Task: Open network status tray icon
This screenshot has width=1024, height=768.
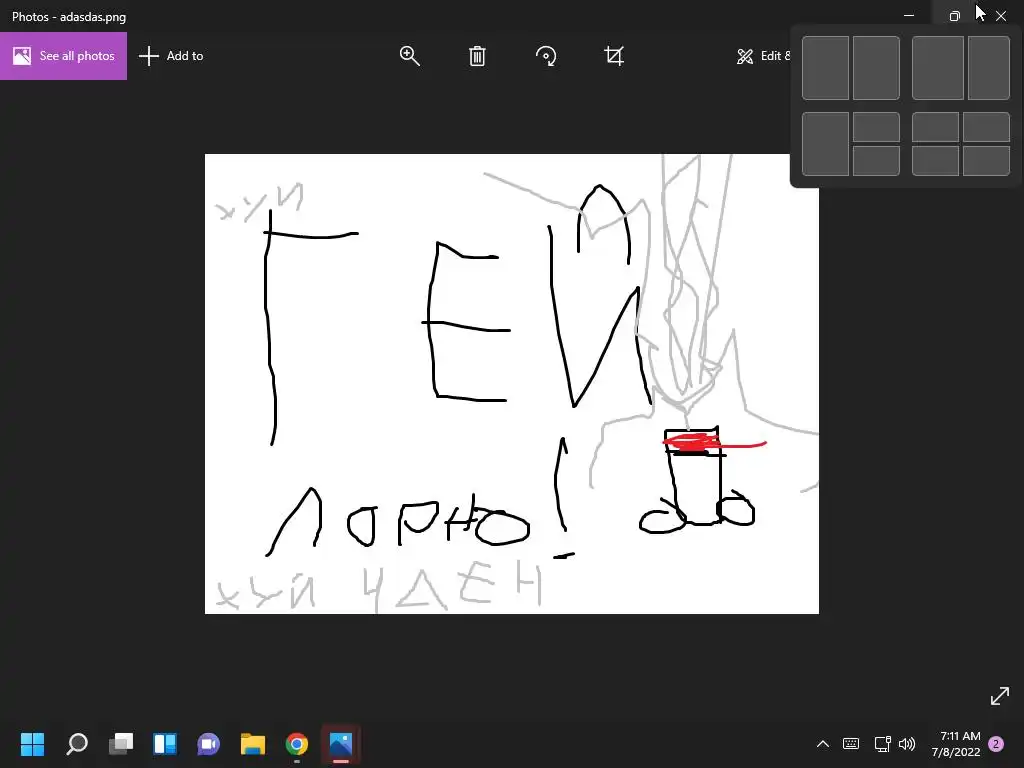Action: 882,744
